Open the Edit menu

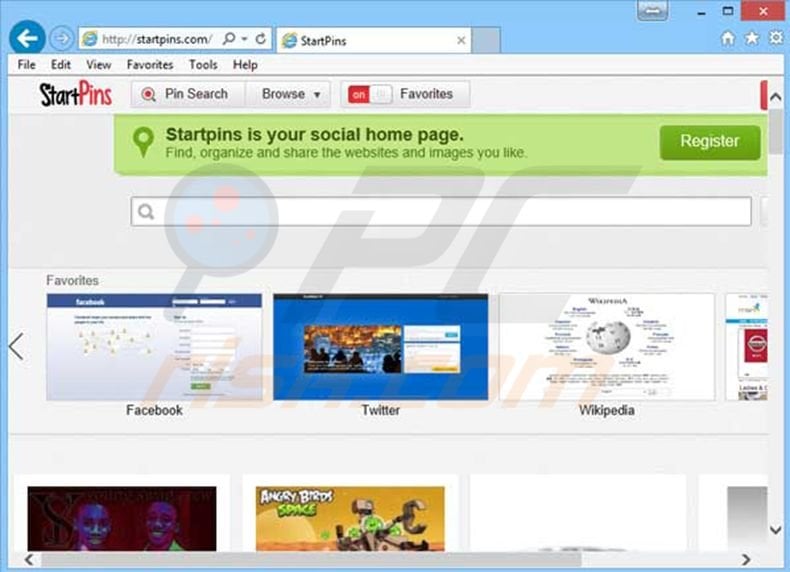(x=60, y=65)
